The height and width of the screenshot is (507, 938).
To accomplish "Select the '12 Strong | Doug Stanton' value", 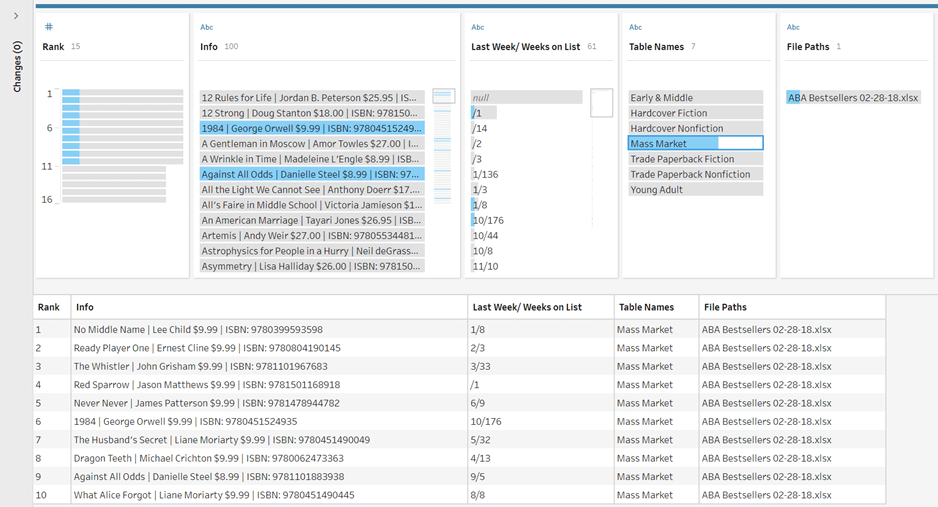I will [x=312, y=113].
